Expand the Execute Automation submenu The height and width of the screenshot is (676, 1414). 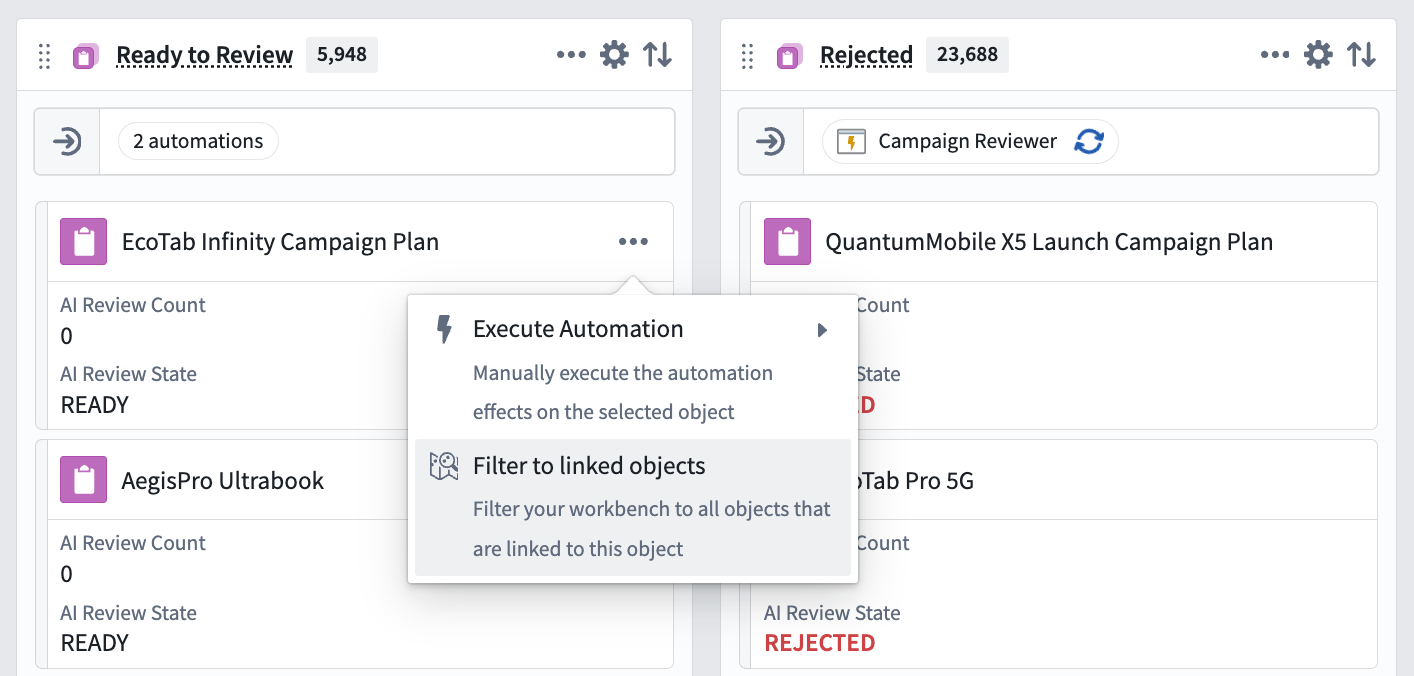(822, 329)
